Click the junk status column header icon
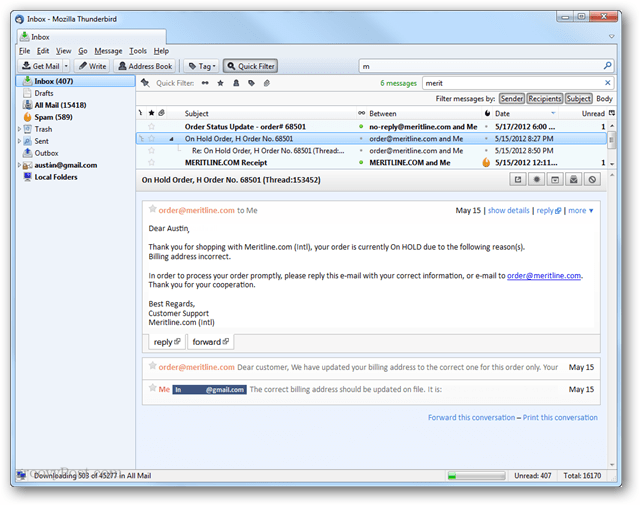 487,113
